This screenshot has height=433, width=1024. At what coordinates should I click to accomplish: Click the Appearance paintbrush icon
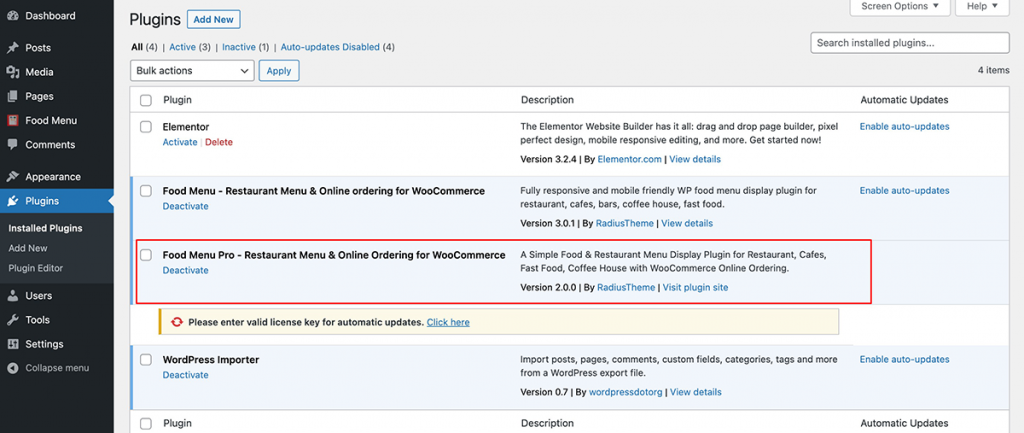[12, 176]
